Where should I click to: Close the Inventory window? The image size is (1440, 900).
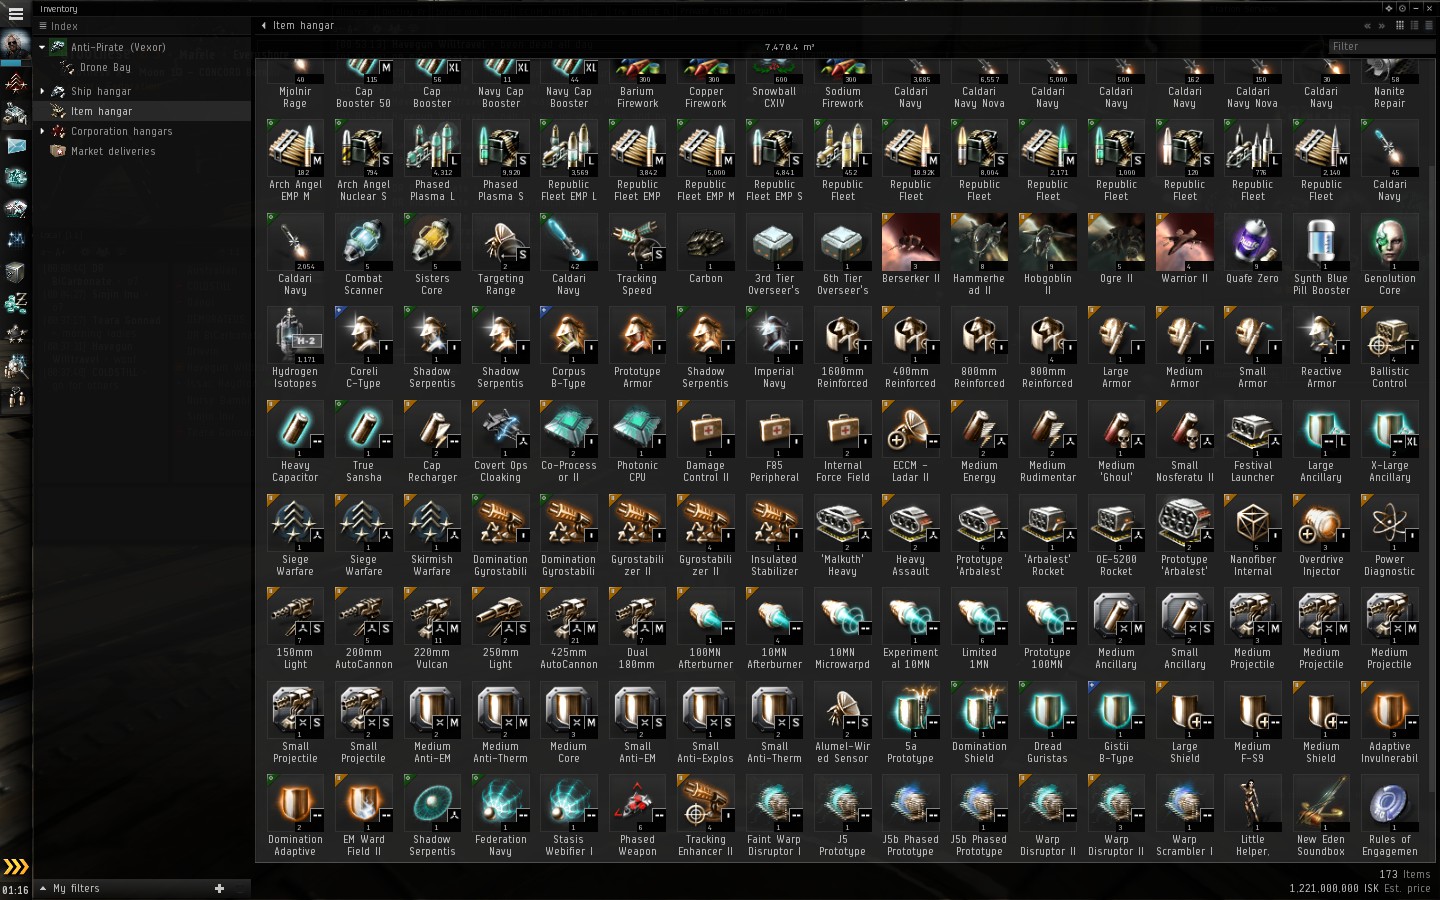(1430, 8)
